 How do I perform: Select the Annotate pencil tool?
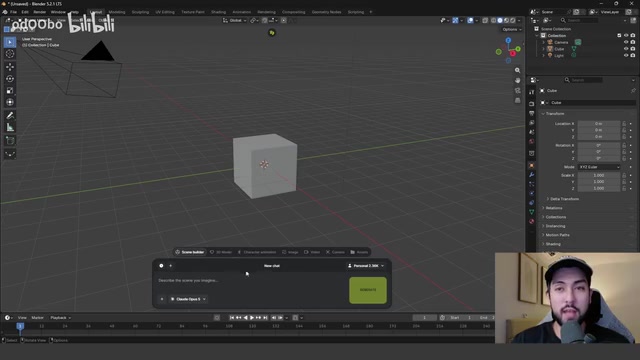(x=10, y=116)
